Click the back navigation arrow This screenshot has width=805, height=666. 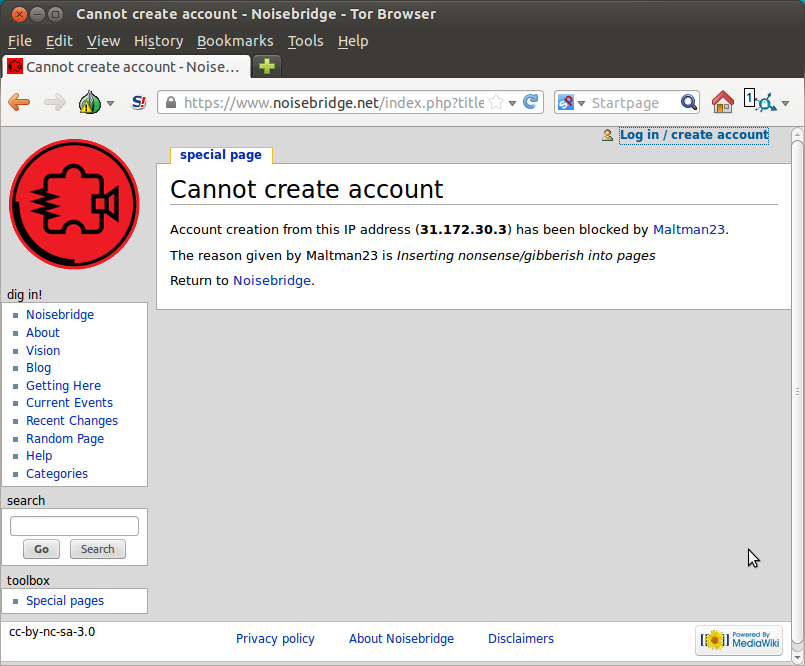click(19, 102)
